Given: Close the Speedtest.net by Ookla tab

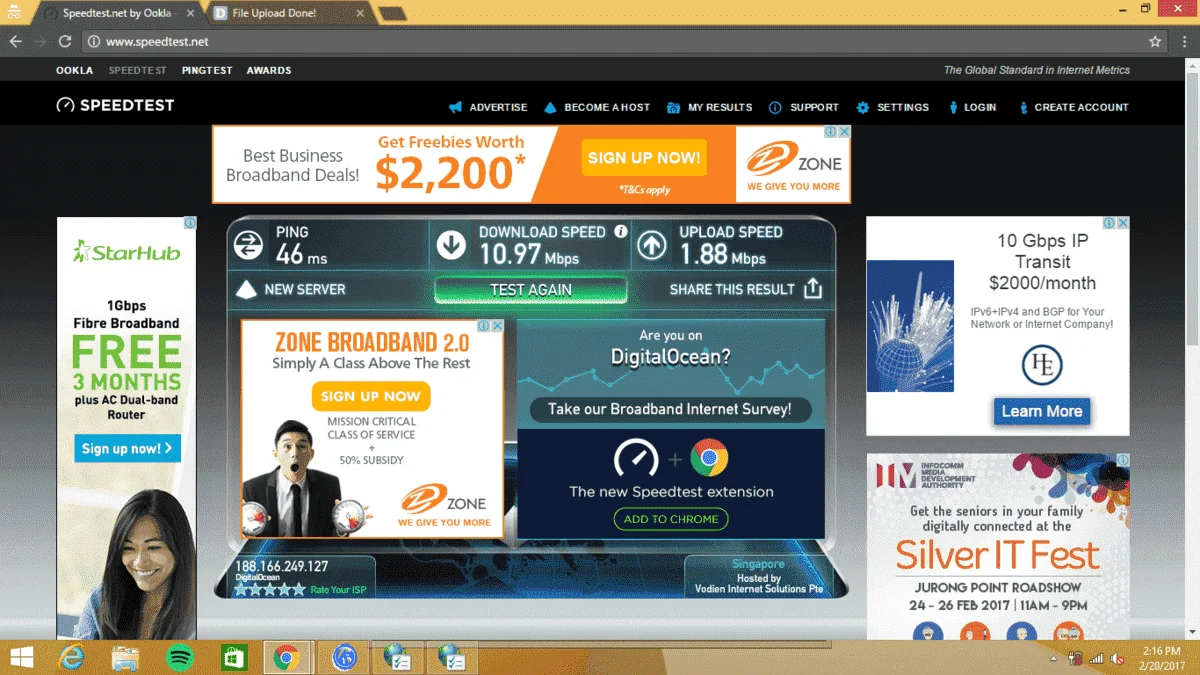Looking at the screenshot, I should 191,13.
